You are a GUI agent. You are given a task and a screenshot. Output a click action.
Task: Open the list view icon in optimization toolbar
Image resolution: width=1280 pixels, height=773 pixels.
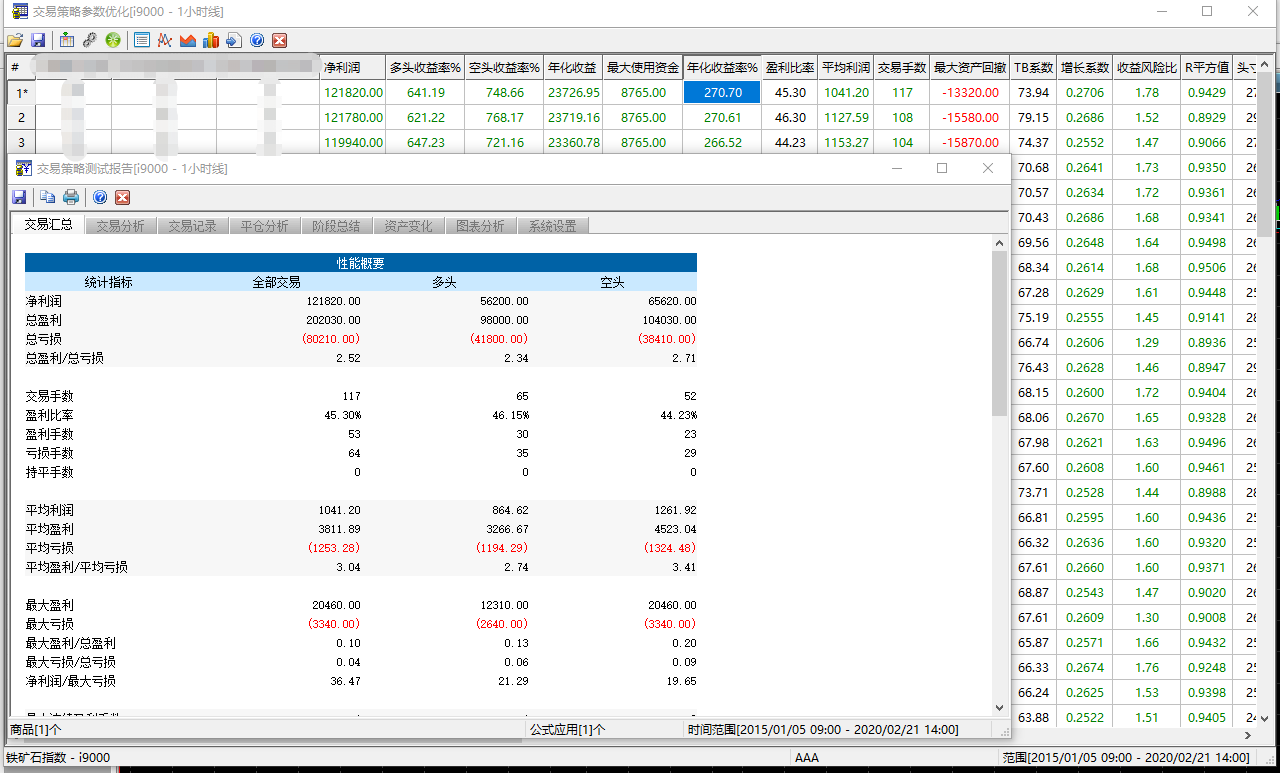point(142,41)
